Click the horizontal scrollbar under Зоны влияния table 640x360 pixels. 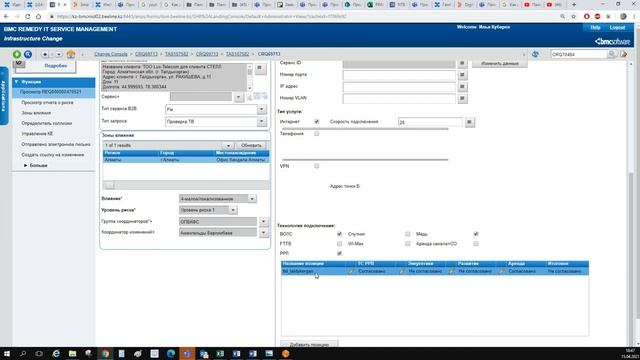point(186,185)
